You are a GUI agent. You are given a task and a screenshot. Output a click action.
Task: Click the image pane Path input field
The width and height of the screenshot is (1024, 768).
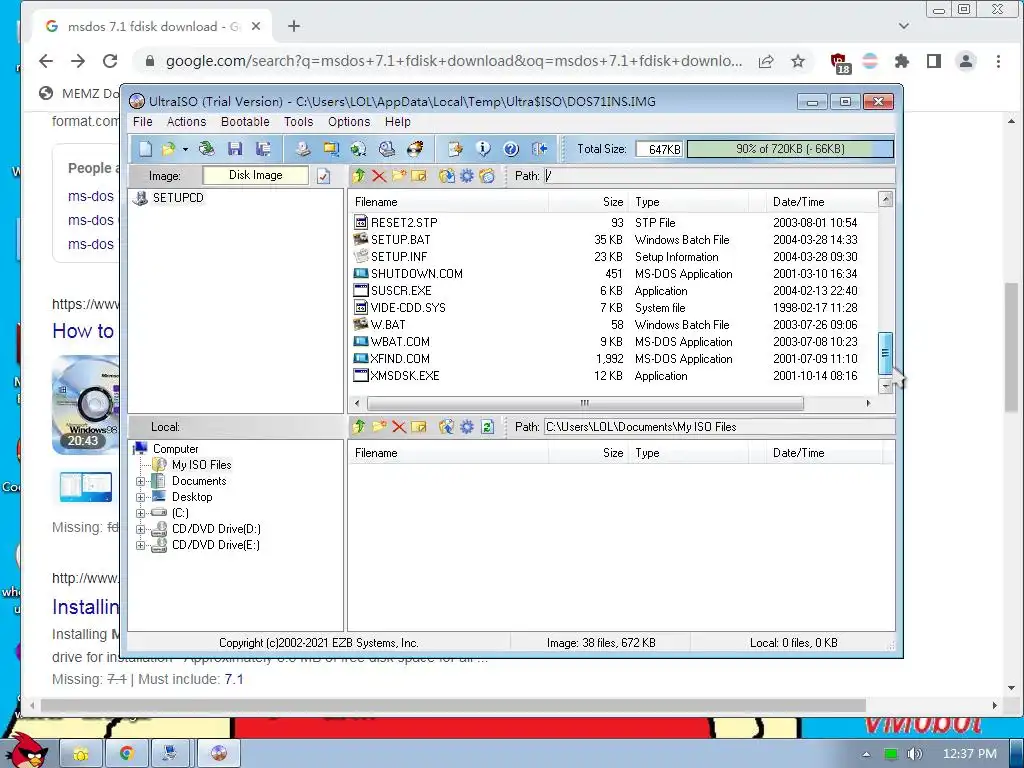tap(719, 176)
